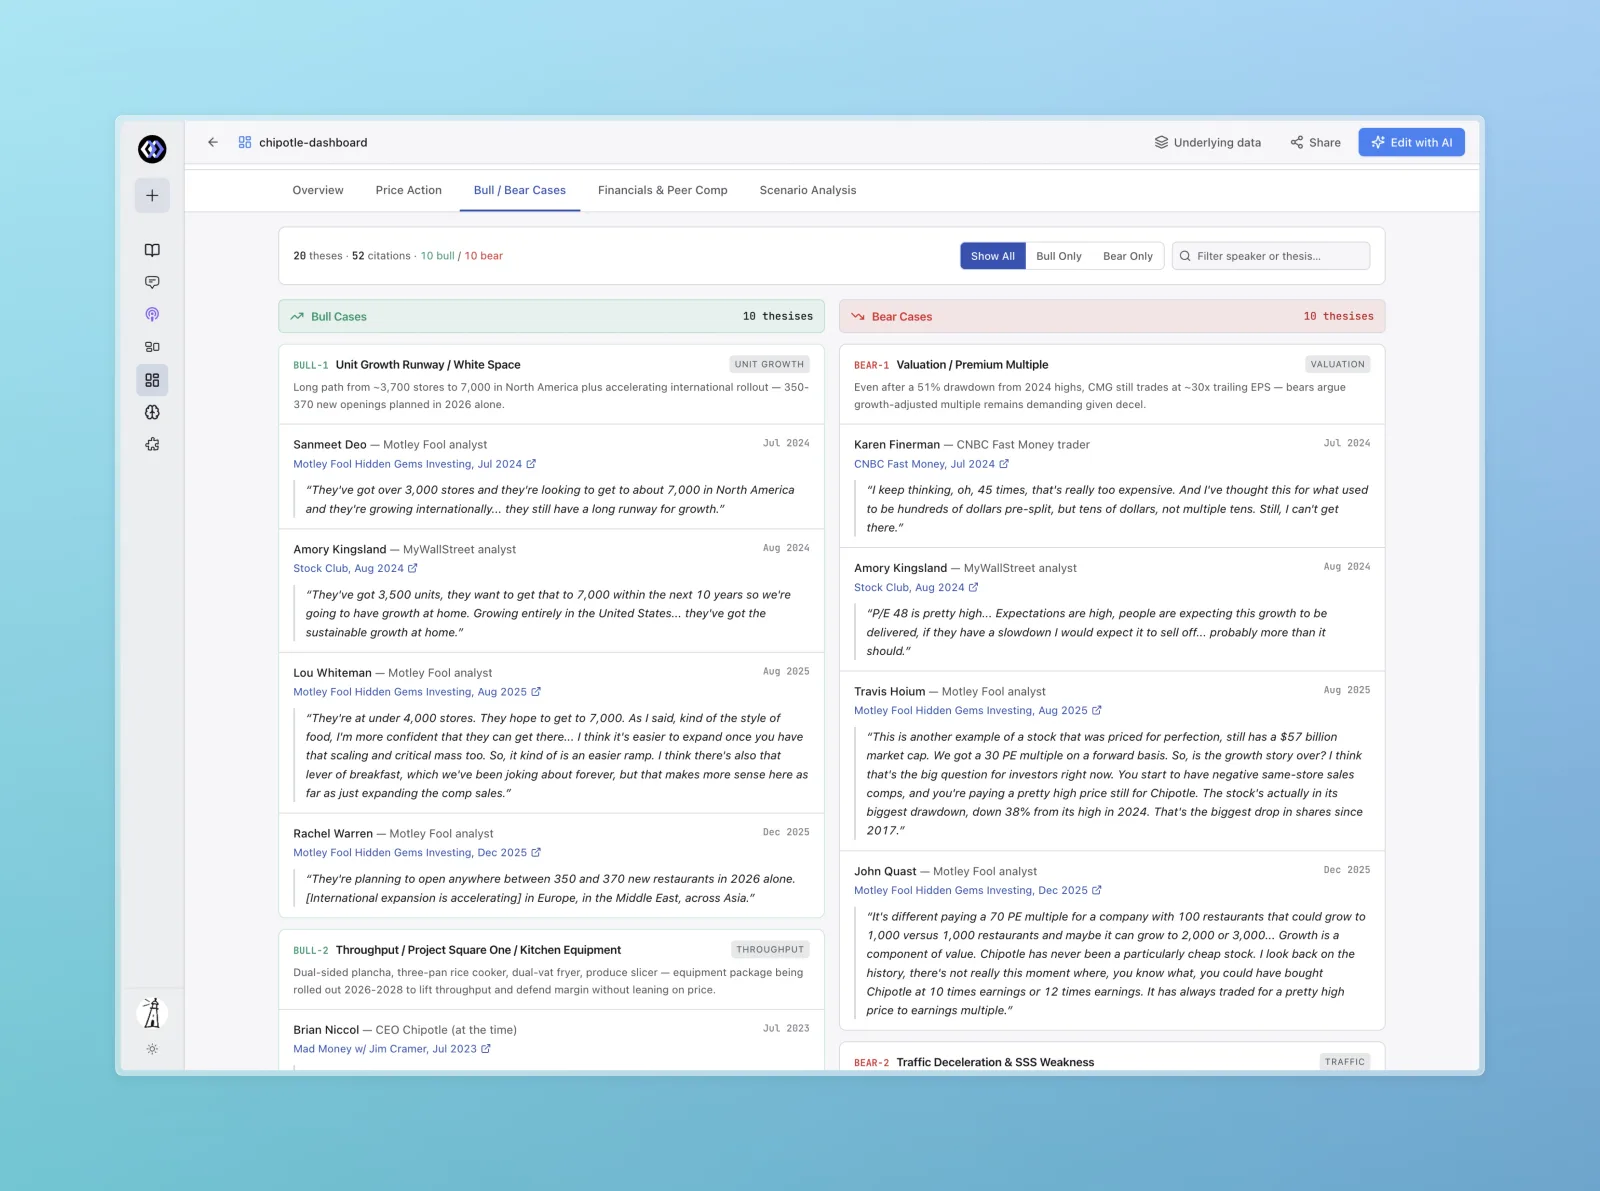The image size is (1600, 1191).
Task: Go to the Scenario Analysis tab
Action: coord(808,190)
